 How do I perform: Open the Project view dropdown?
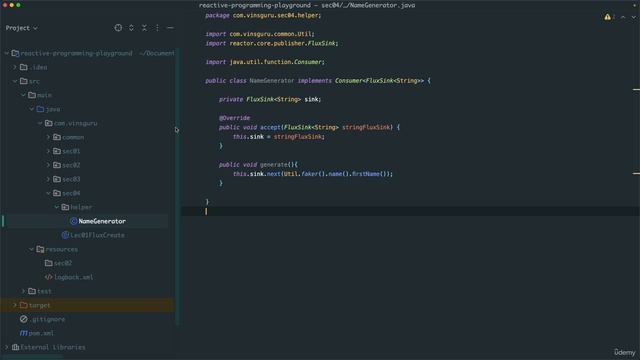tap(21, 28)
